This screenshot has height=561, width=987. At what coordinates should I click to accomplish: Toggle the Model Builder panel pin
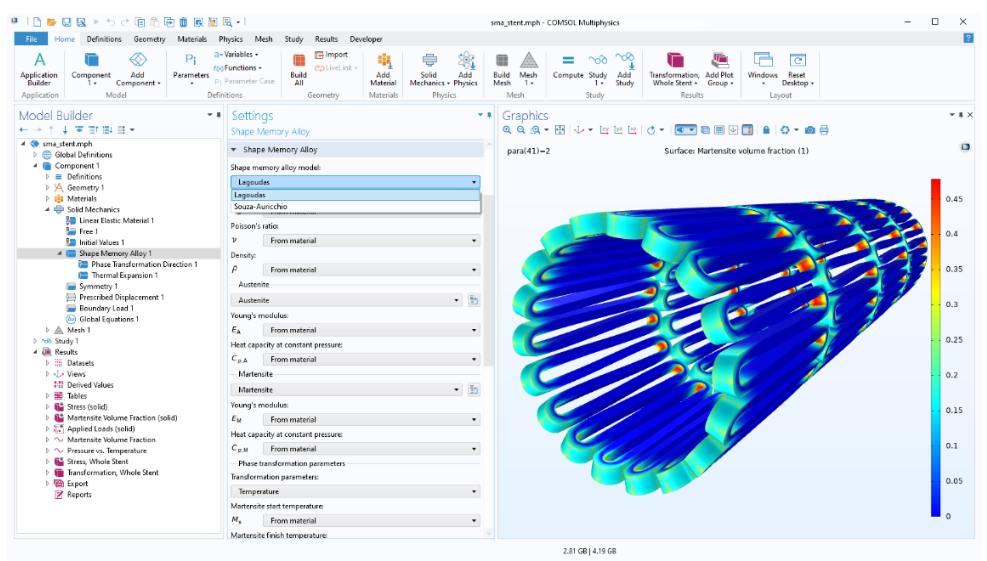tap(218, 115)
